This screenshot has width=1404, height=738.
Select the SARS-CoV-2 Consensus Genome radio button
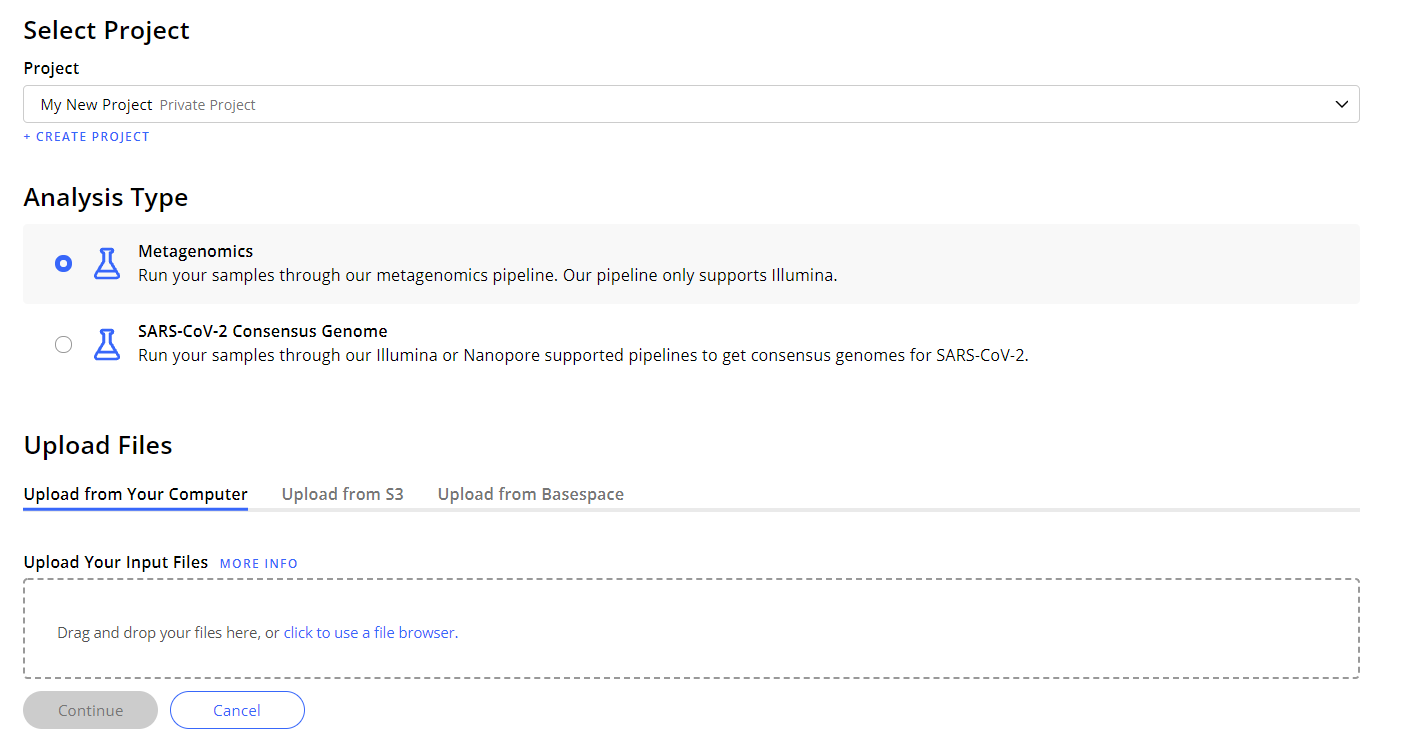63,344
